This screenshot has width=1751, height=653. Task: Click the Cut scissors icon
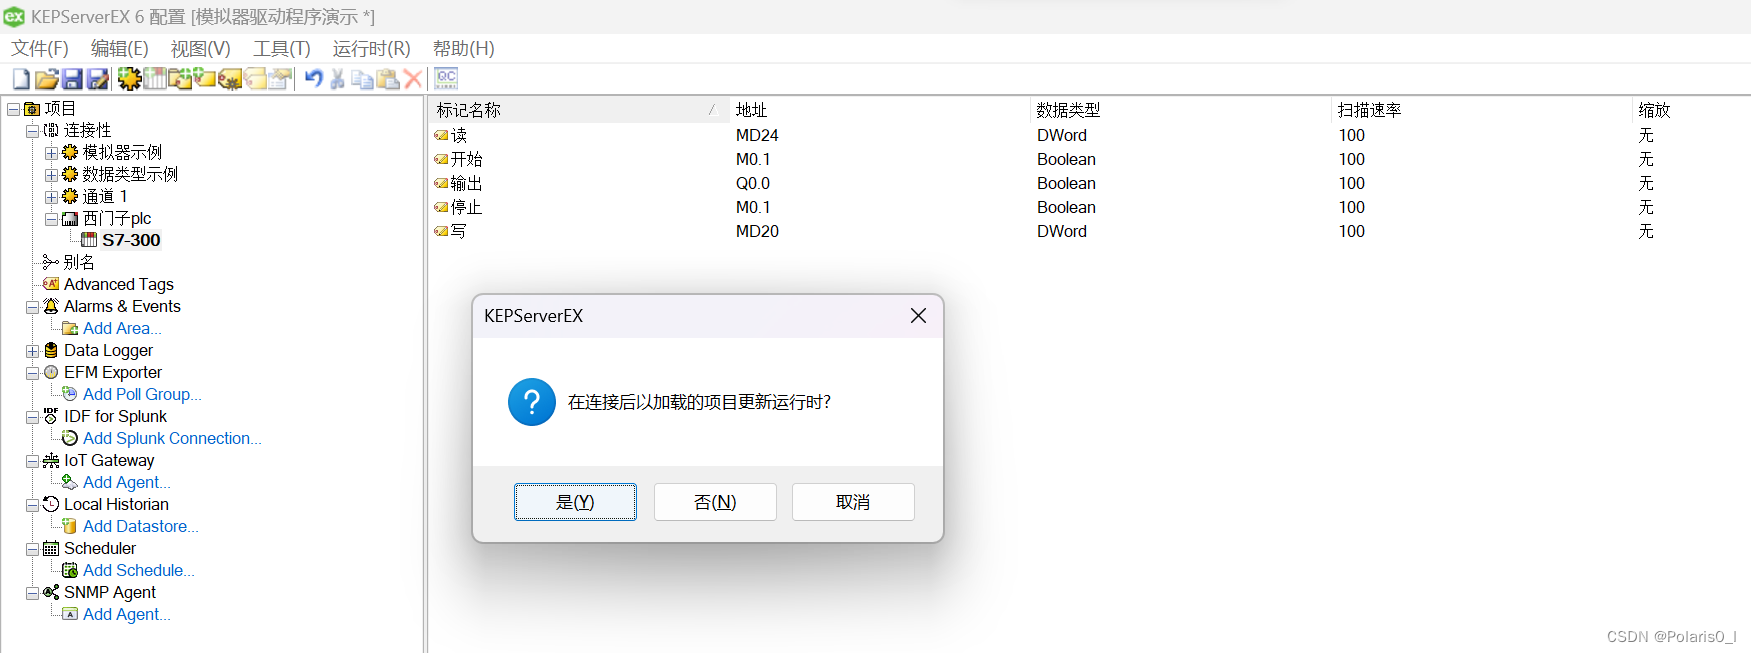[338, 79]
